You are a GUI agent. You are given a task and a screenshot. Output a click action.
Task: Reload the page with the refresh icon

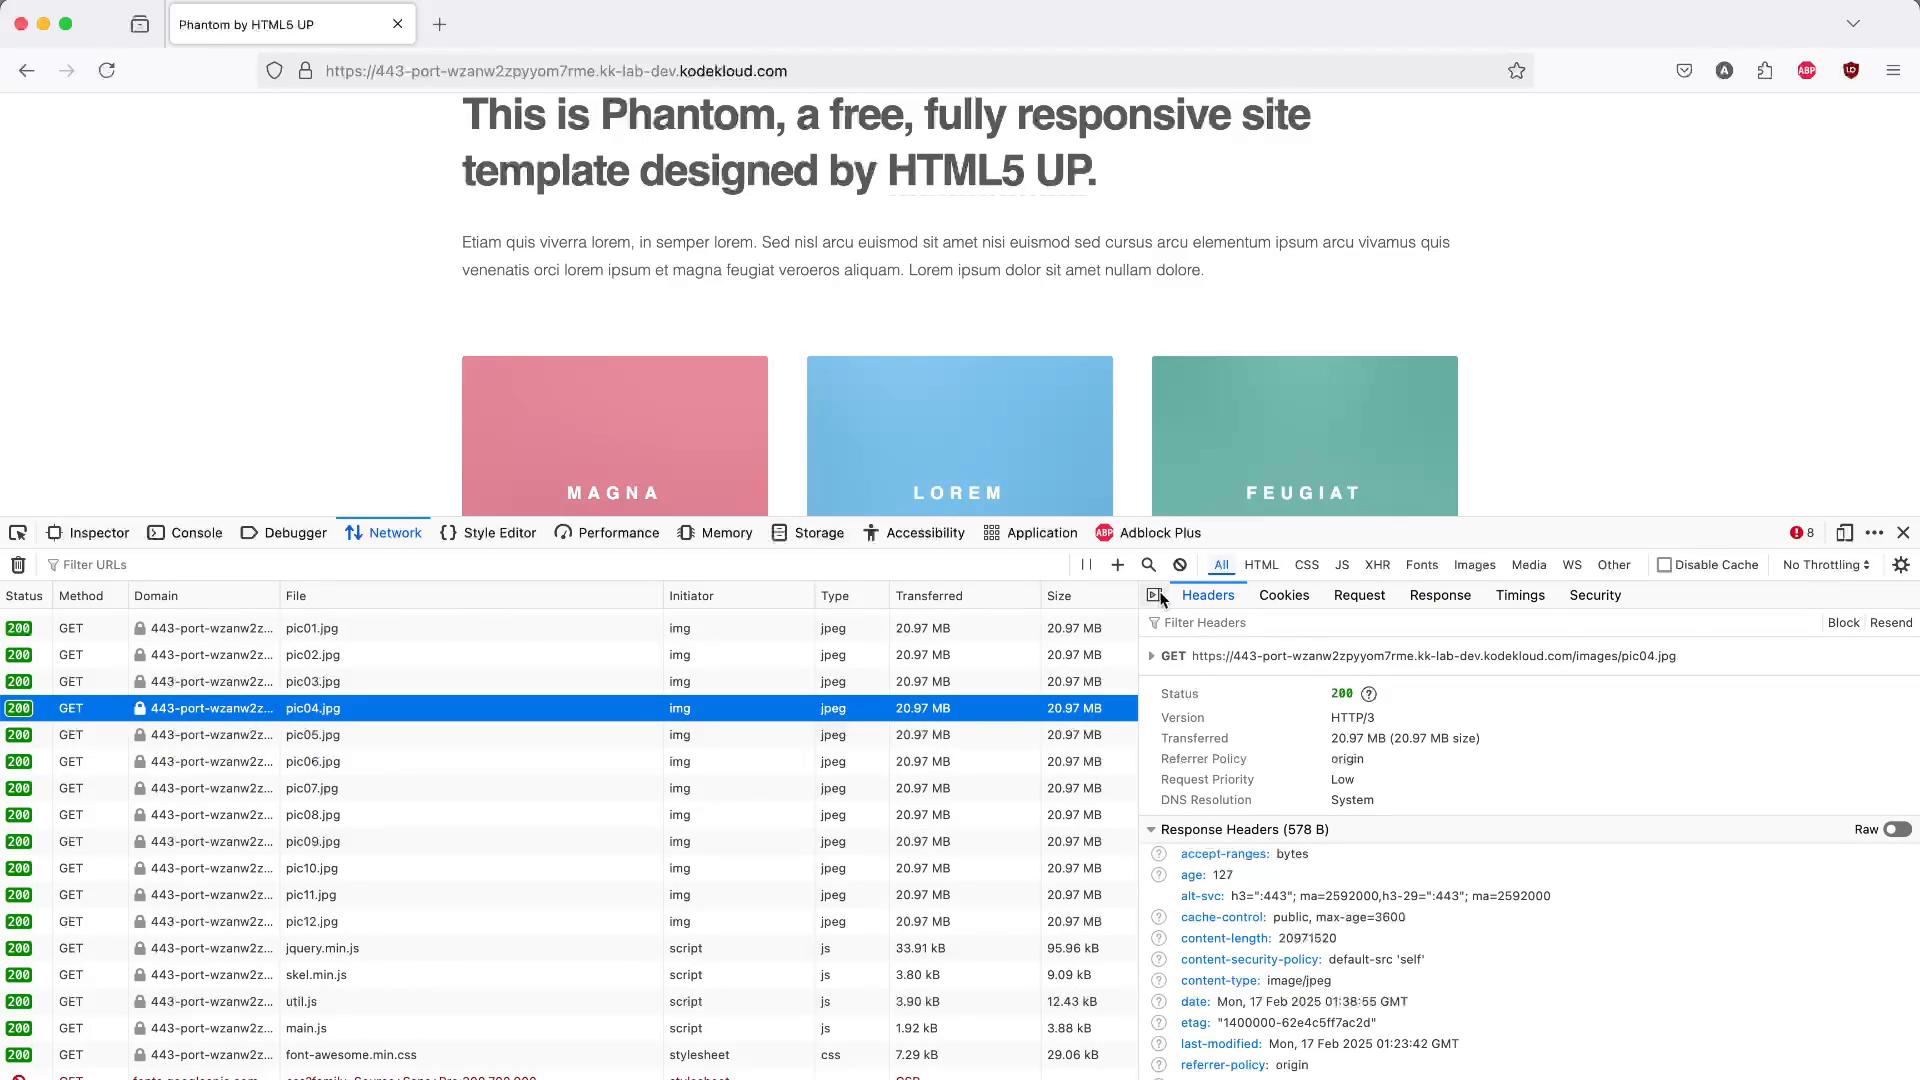[x=107, y=71]
